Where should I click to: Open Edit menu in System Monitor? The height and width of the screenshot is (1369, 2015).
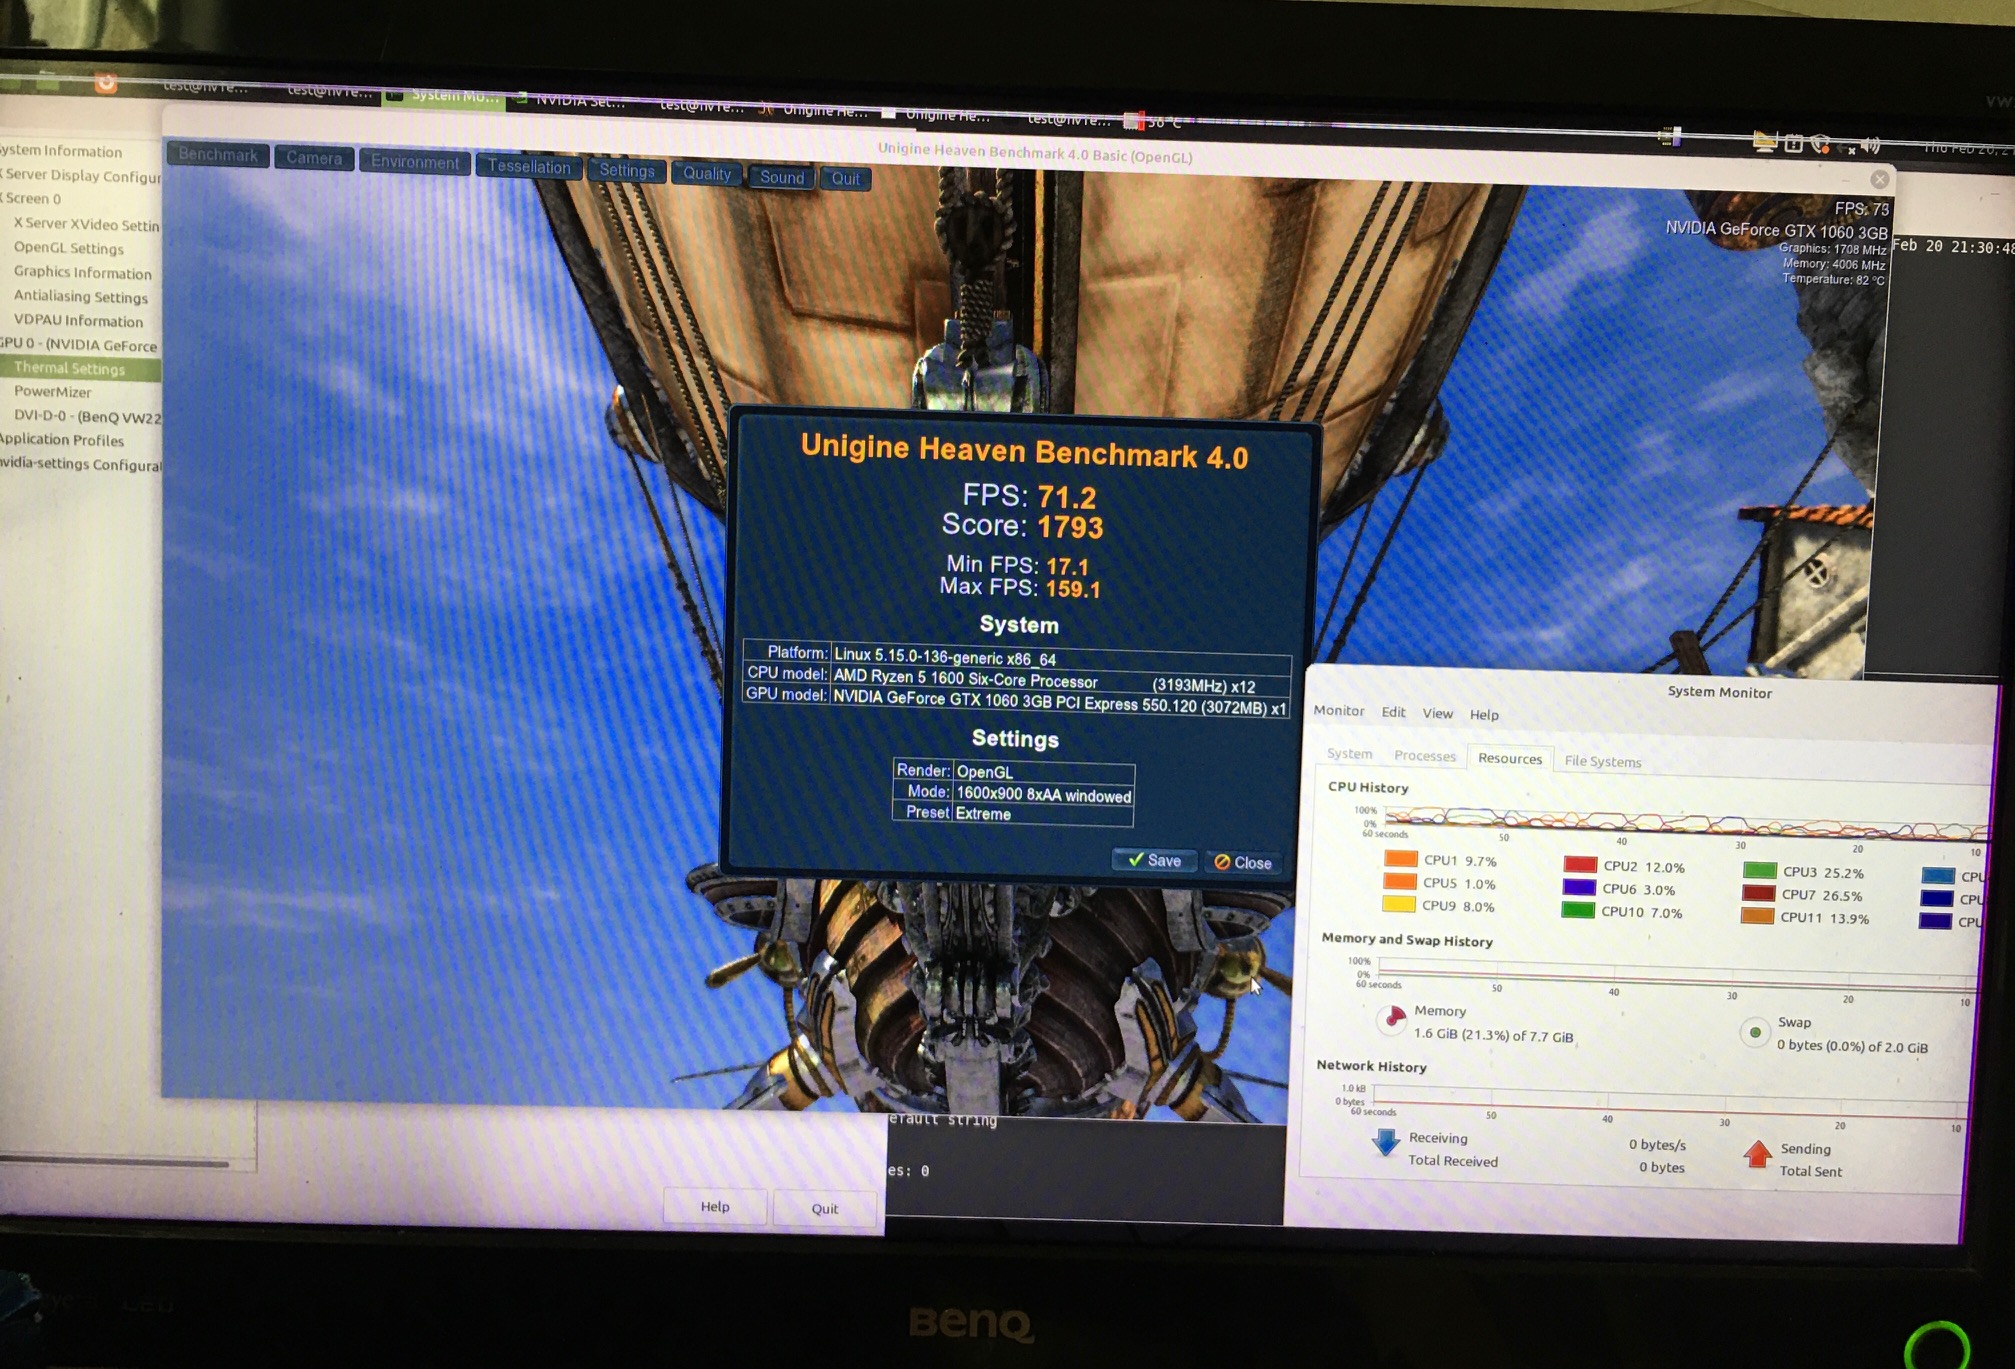coord(1393,712)
